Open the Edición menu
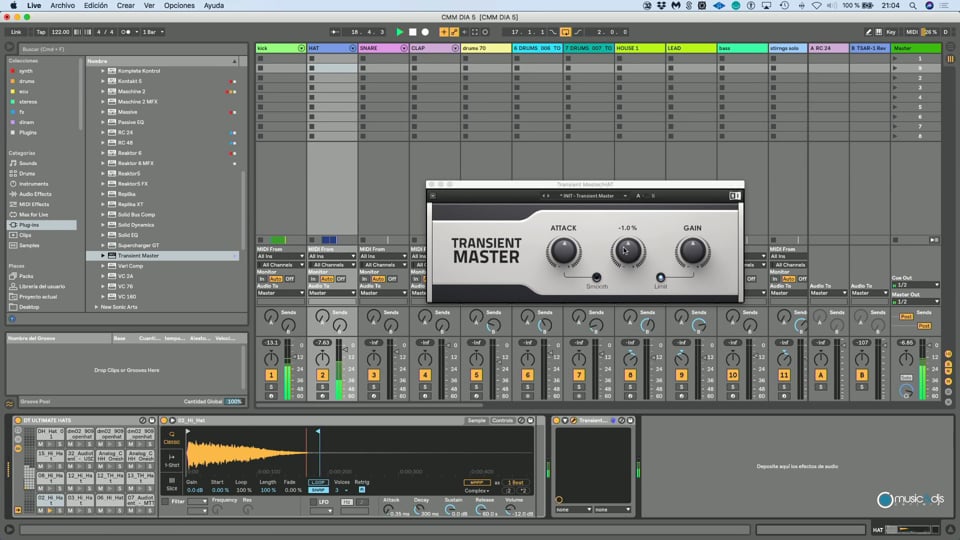Image resolution: width=960 pixels, height=540 pixels. [96, 6]
